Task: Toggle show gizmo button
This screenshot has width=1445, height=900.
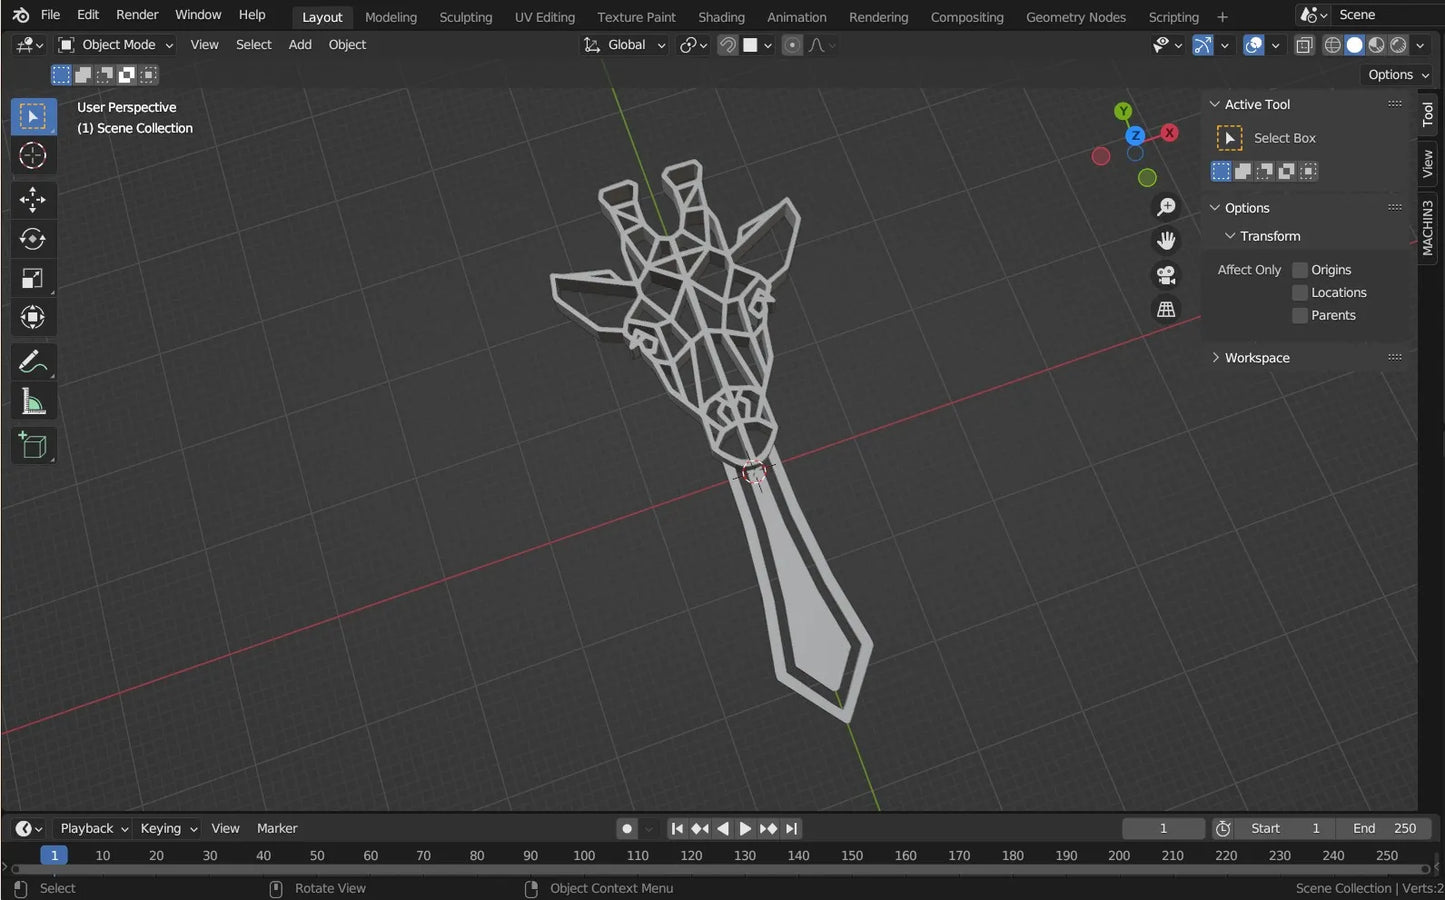Action: (x=1203, y=45)
